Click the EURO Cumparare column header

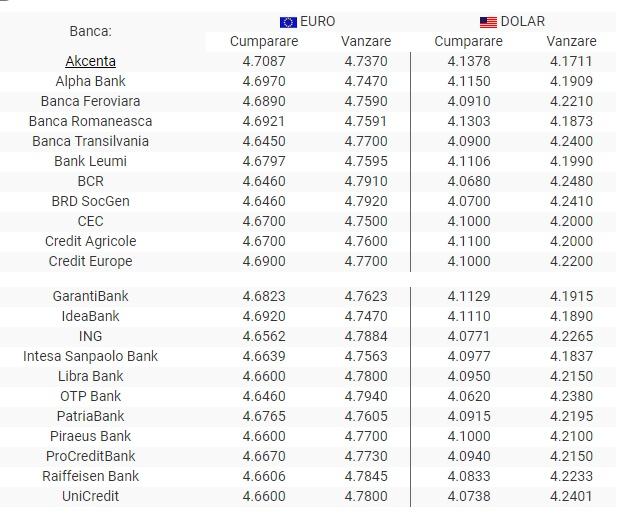coord(264,41)
